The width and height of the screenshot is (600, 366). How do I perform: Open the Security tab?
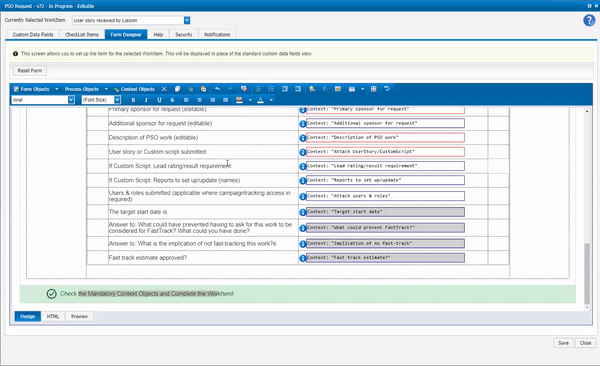pos(184,34)
